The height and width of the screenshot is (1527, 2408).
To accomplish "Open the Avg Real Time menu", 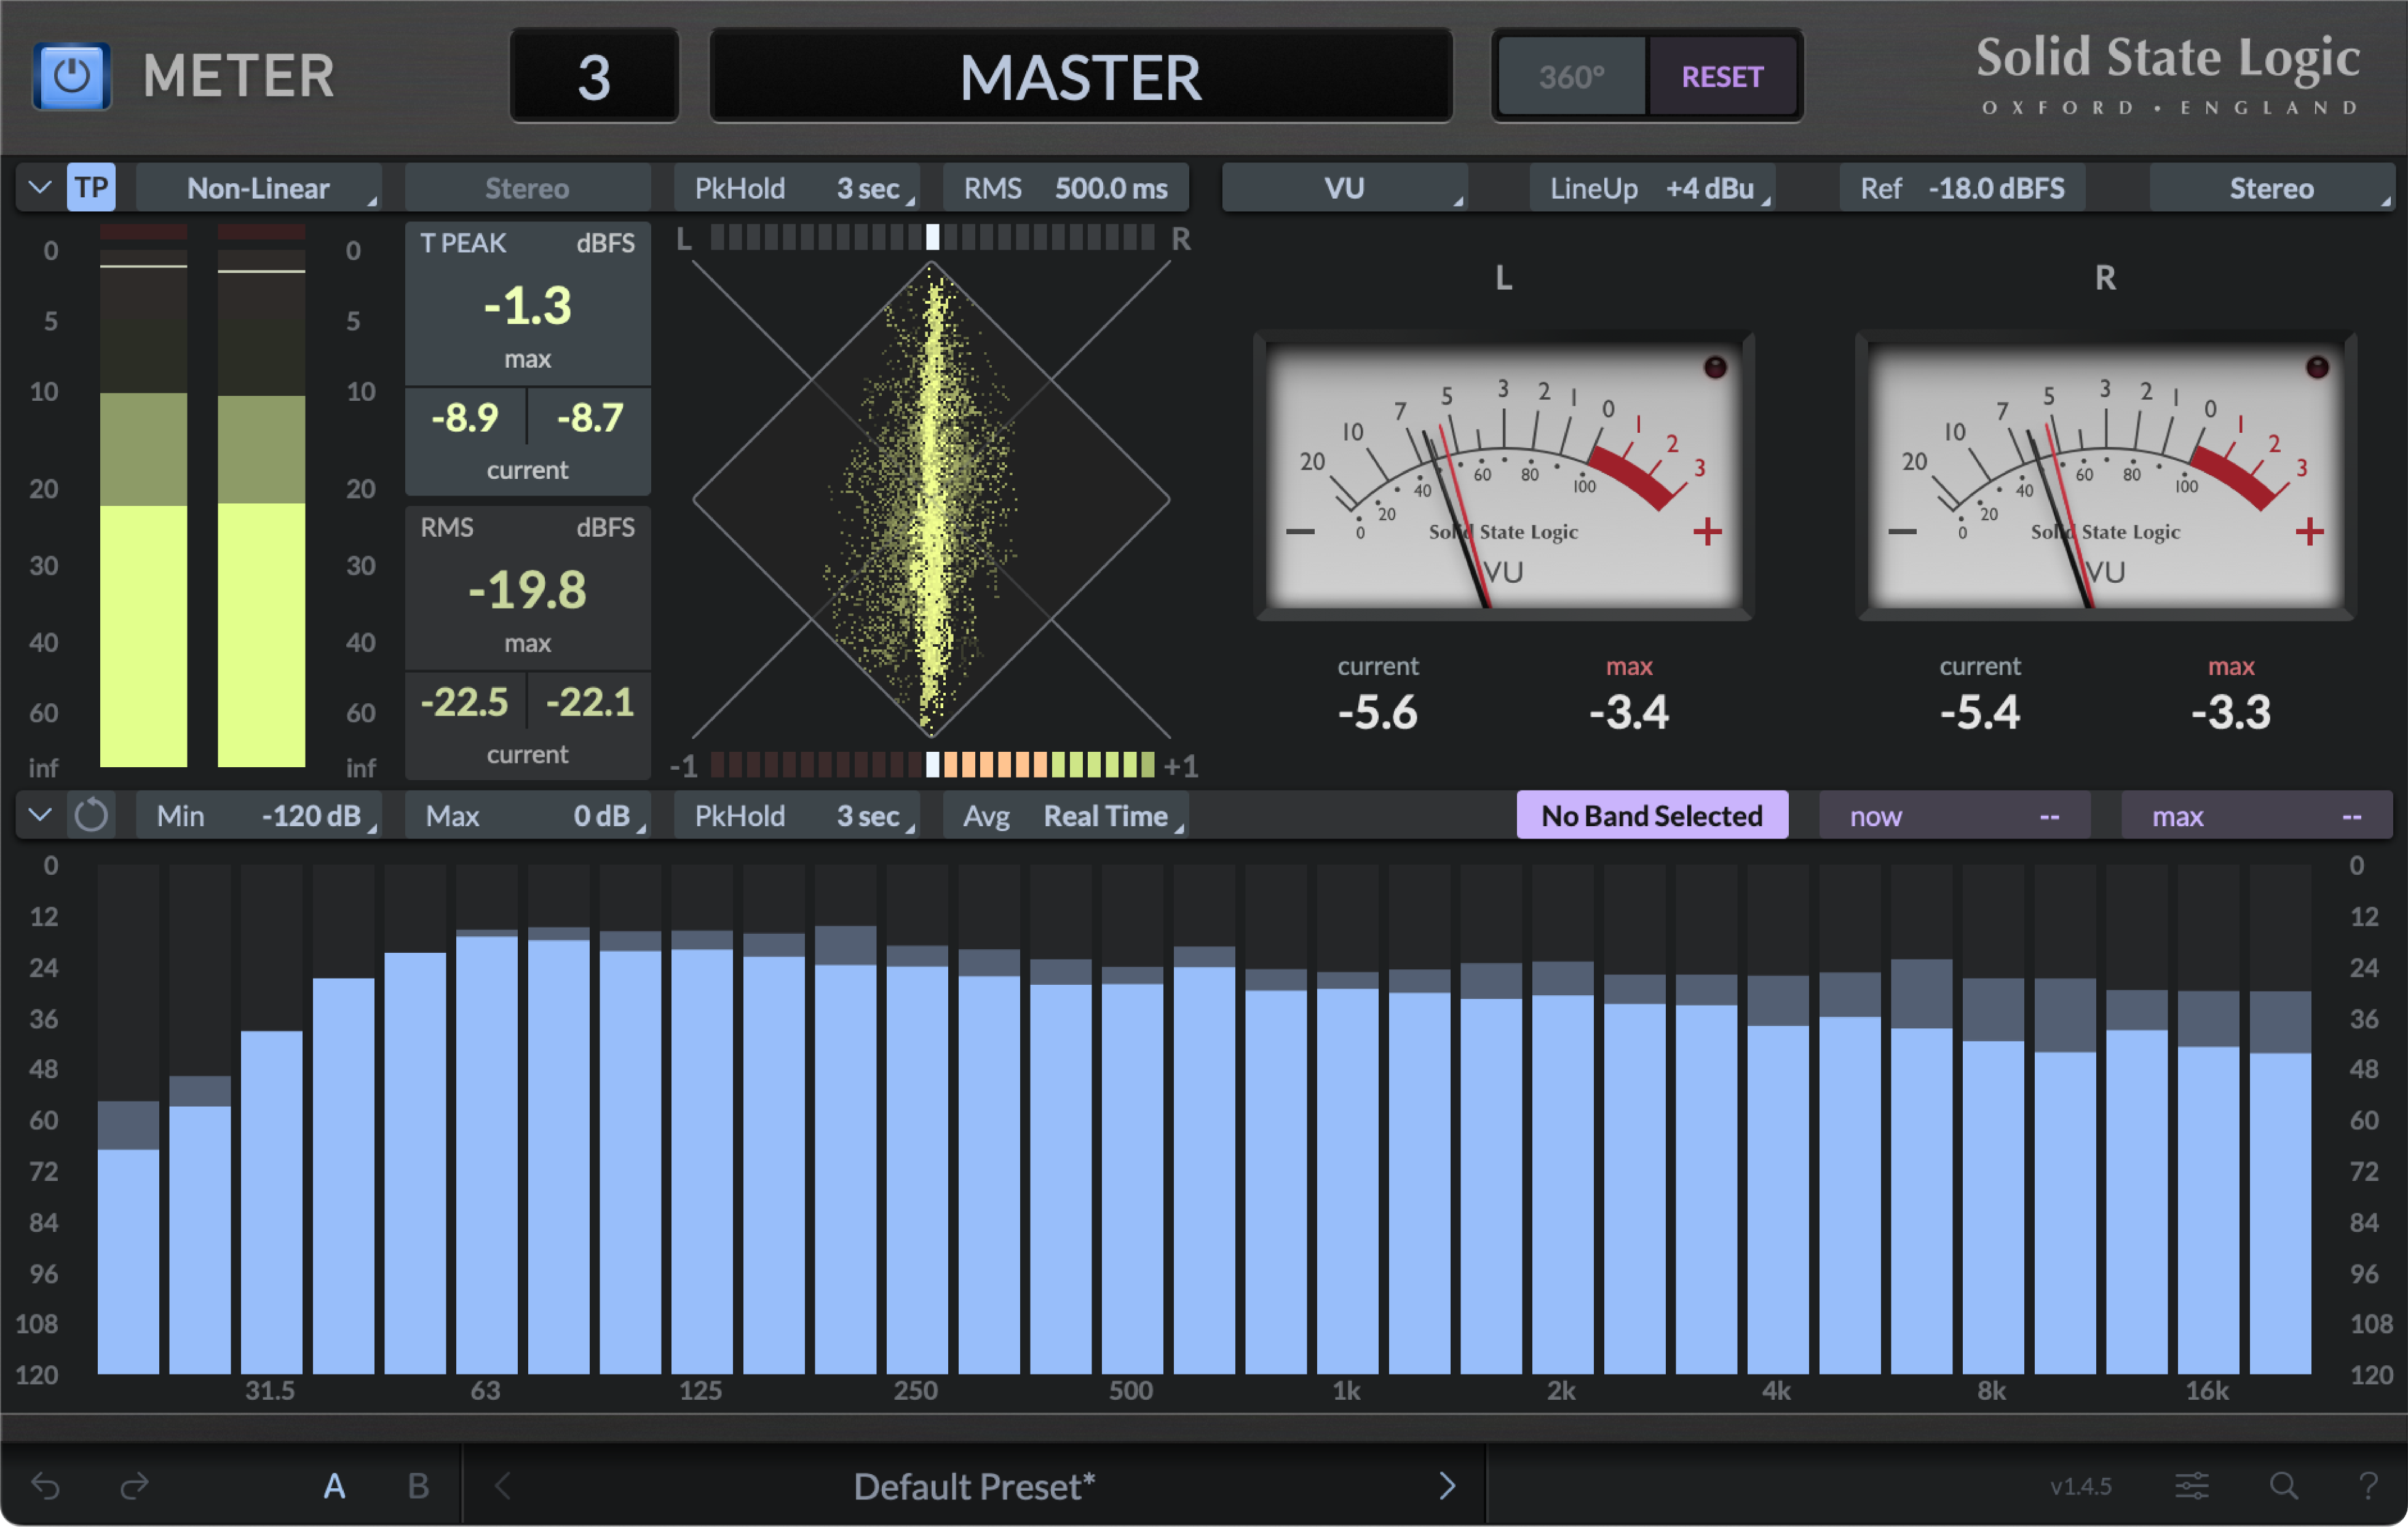I will pos(1066,816).
